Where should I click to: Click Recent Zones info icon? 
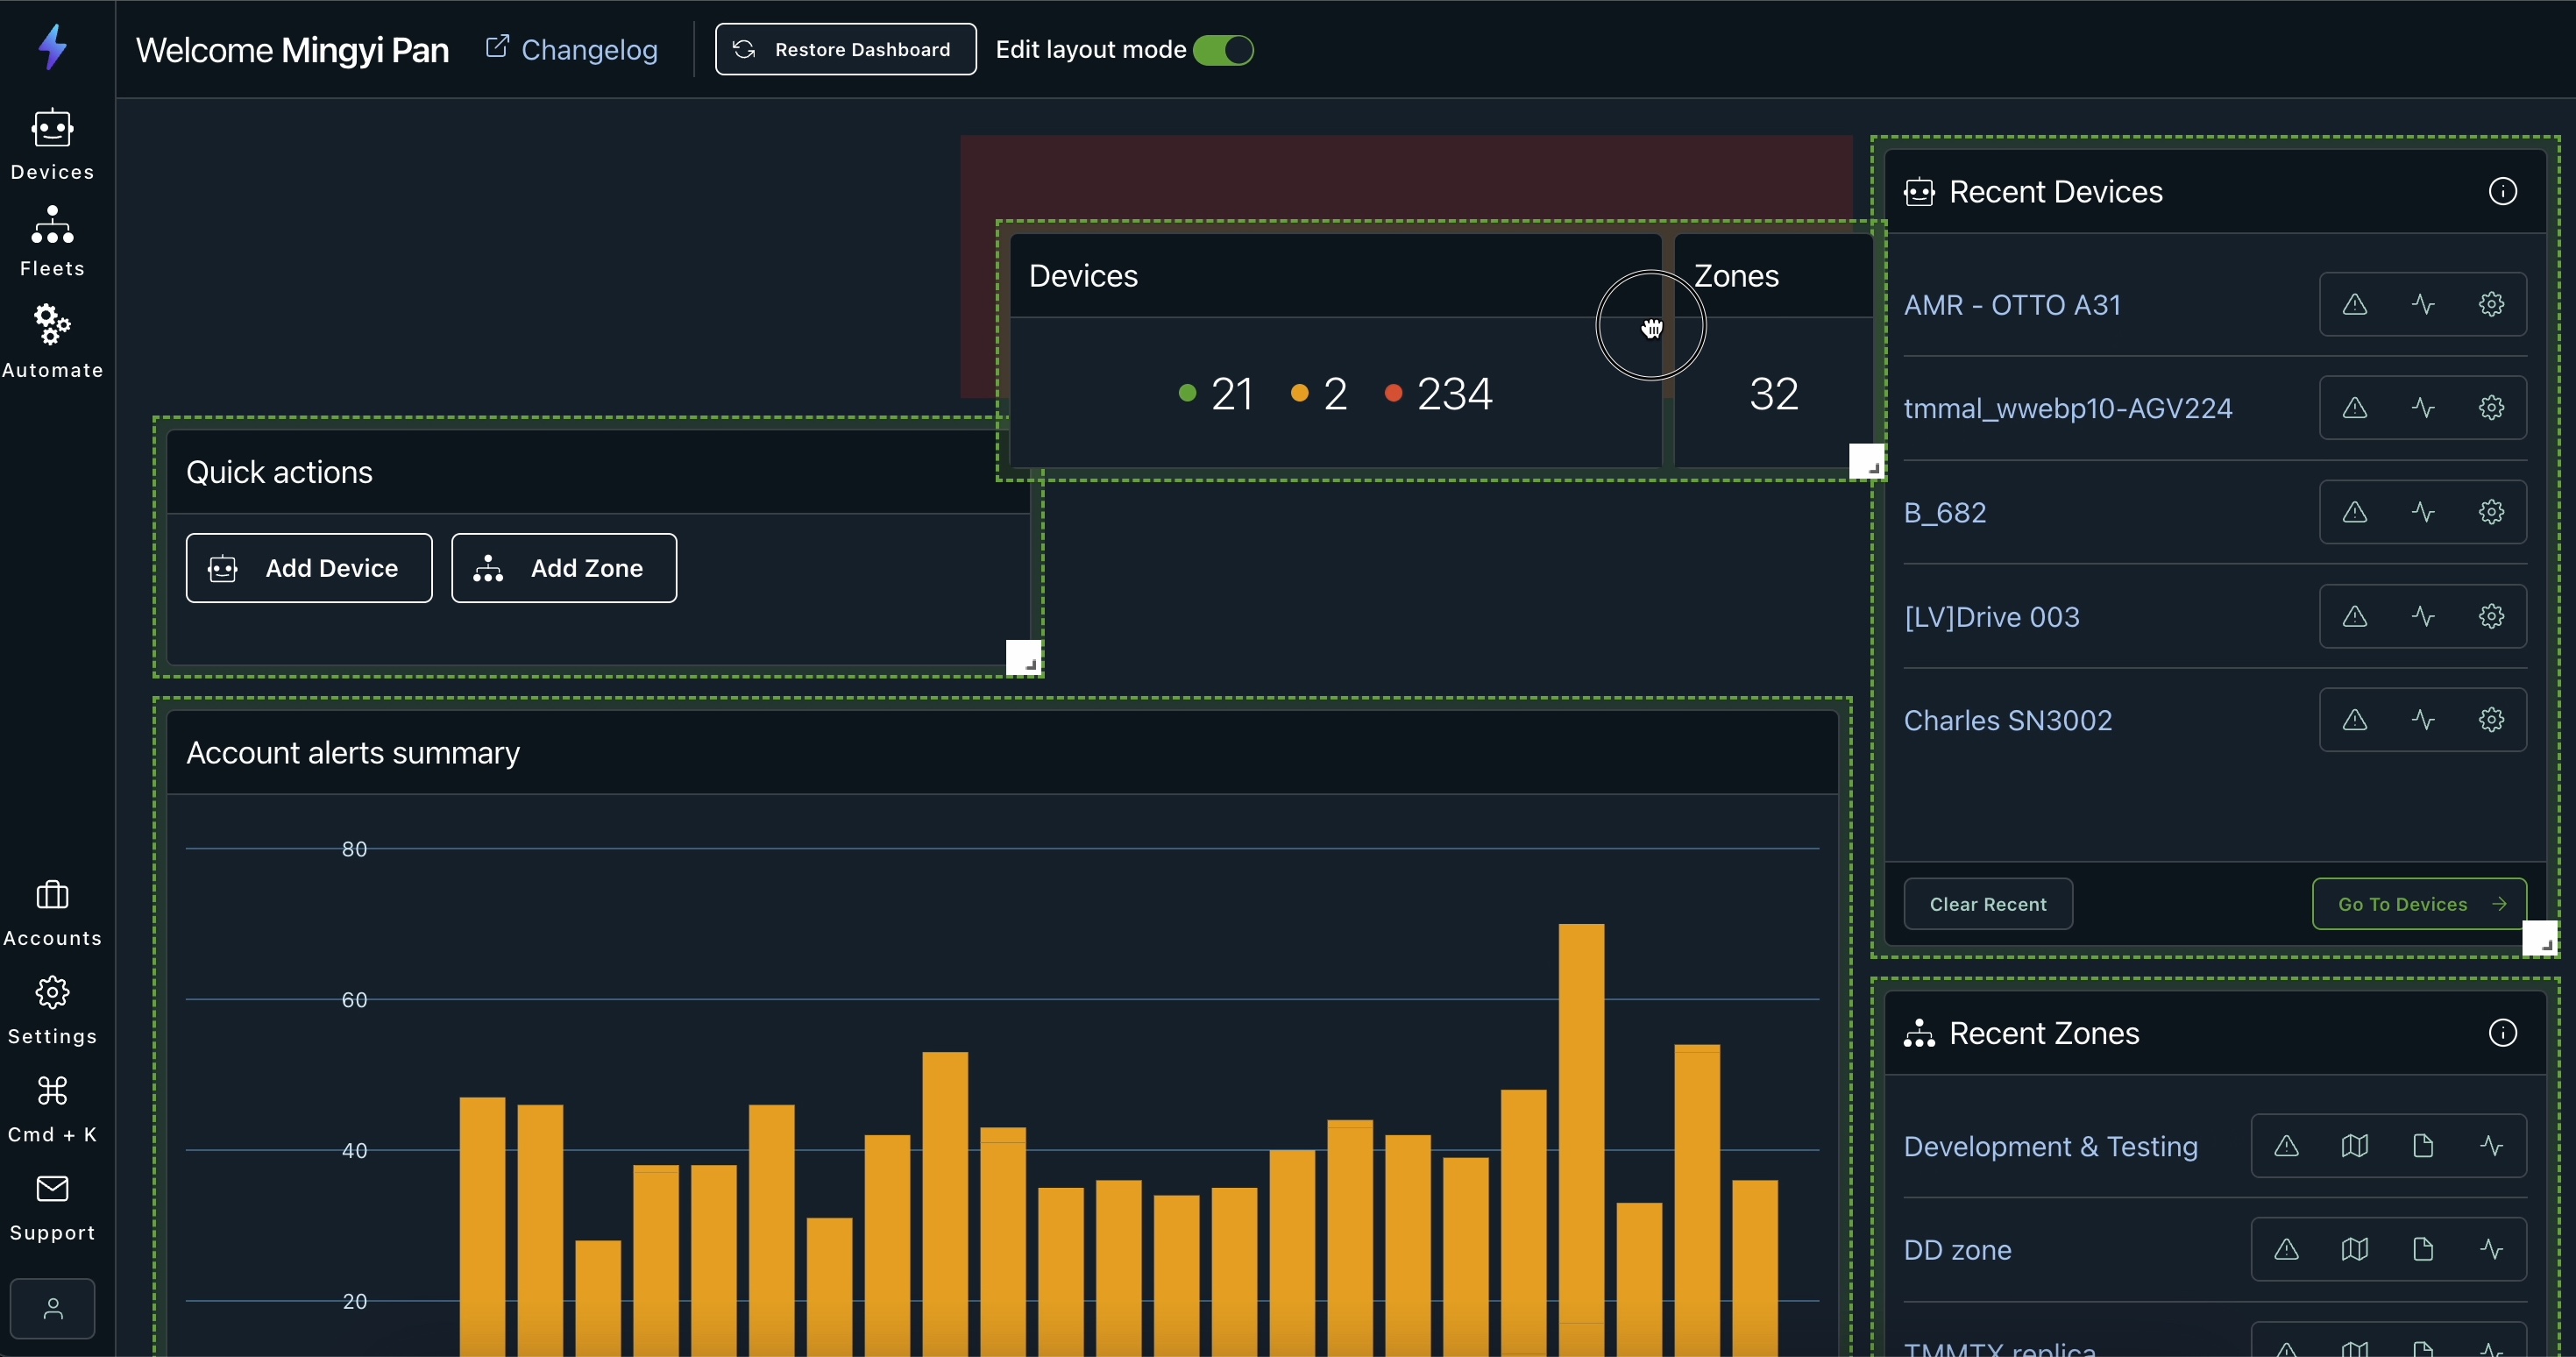point(2502,1033)
